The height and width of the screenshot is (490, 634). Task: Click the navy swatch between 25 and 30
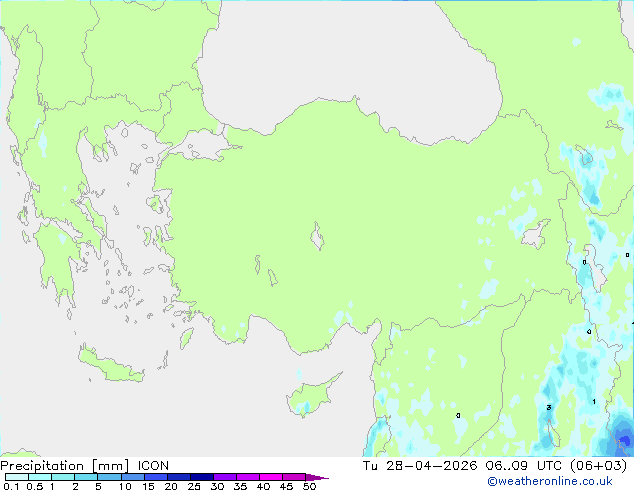(202, 477)
